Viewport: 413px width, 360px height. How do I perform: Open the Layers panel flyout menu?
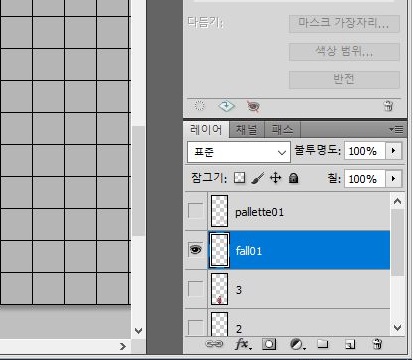pos(396,129)
